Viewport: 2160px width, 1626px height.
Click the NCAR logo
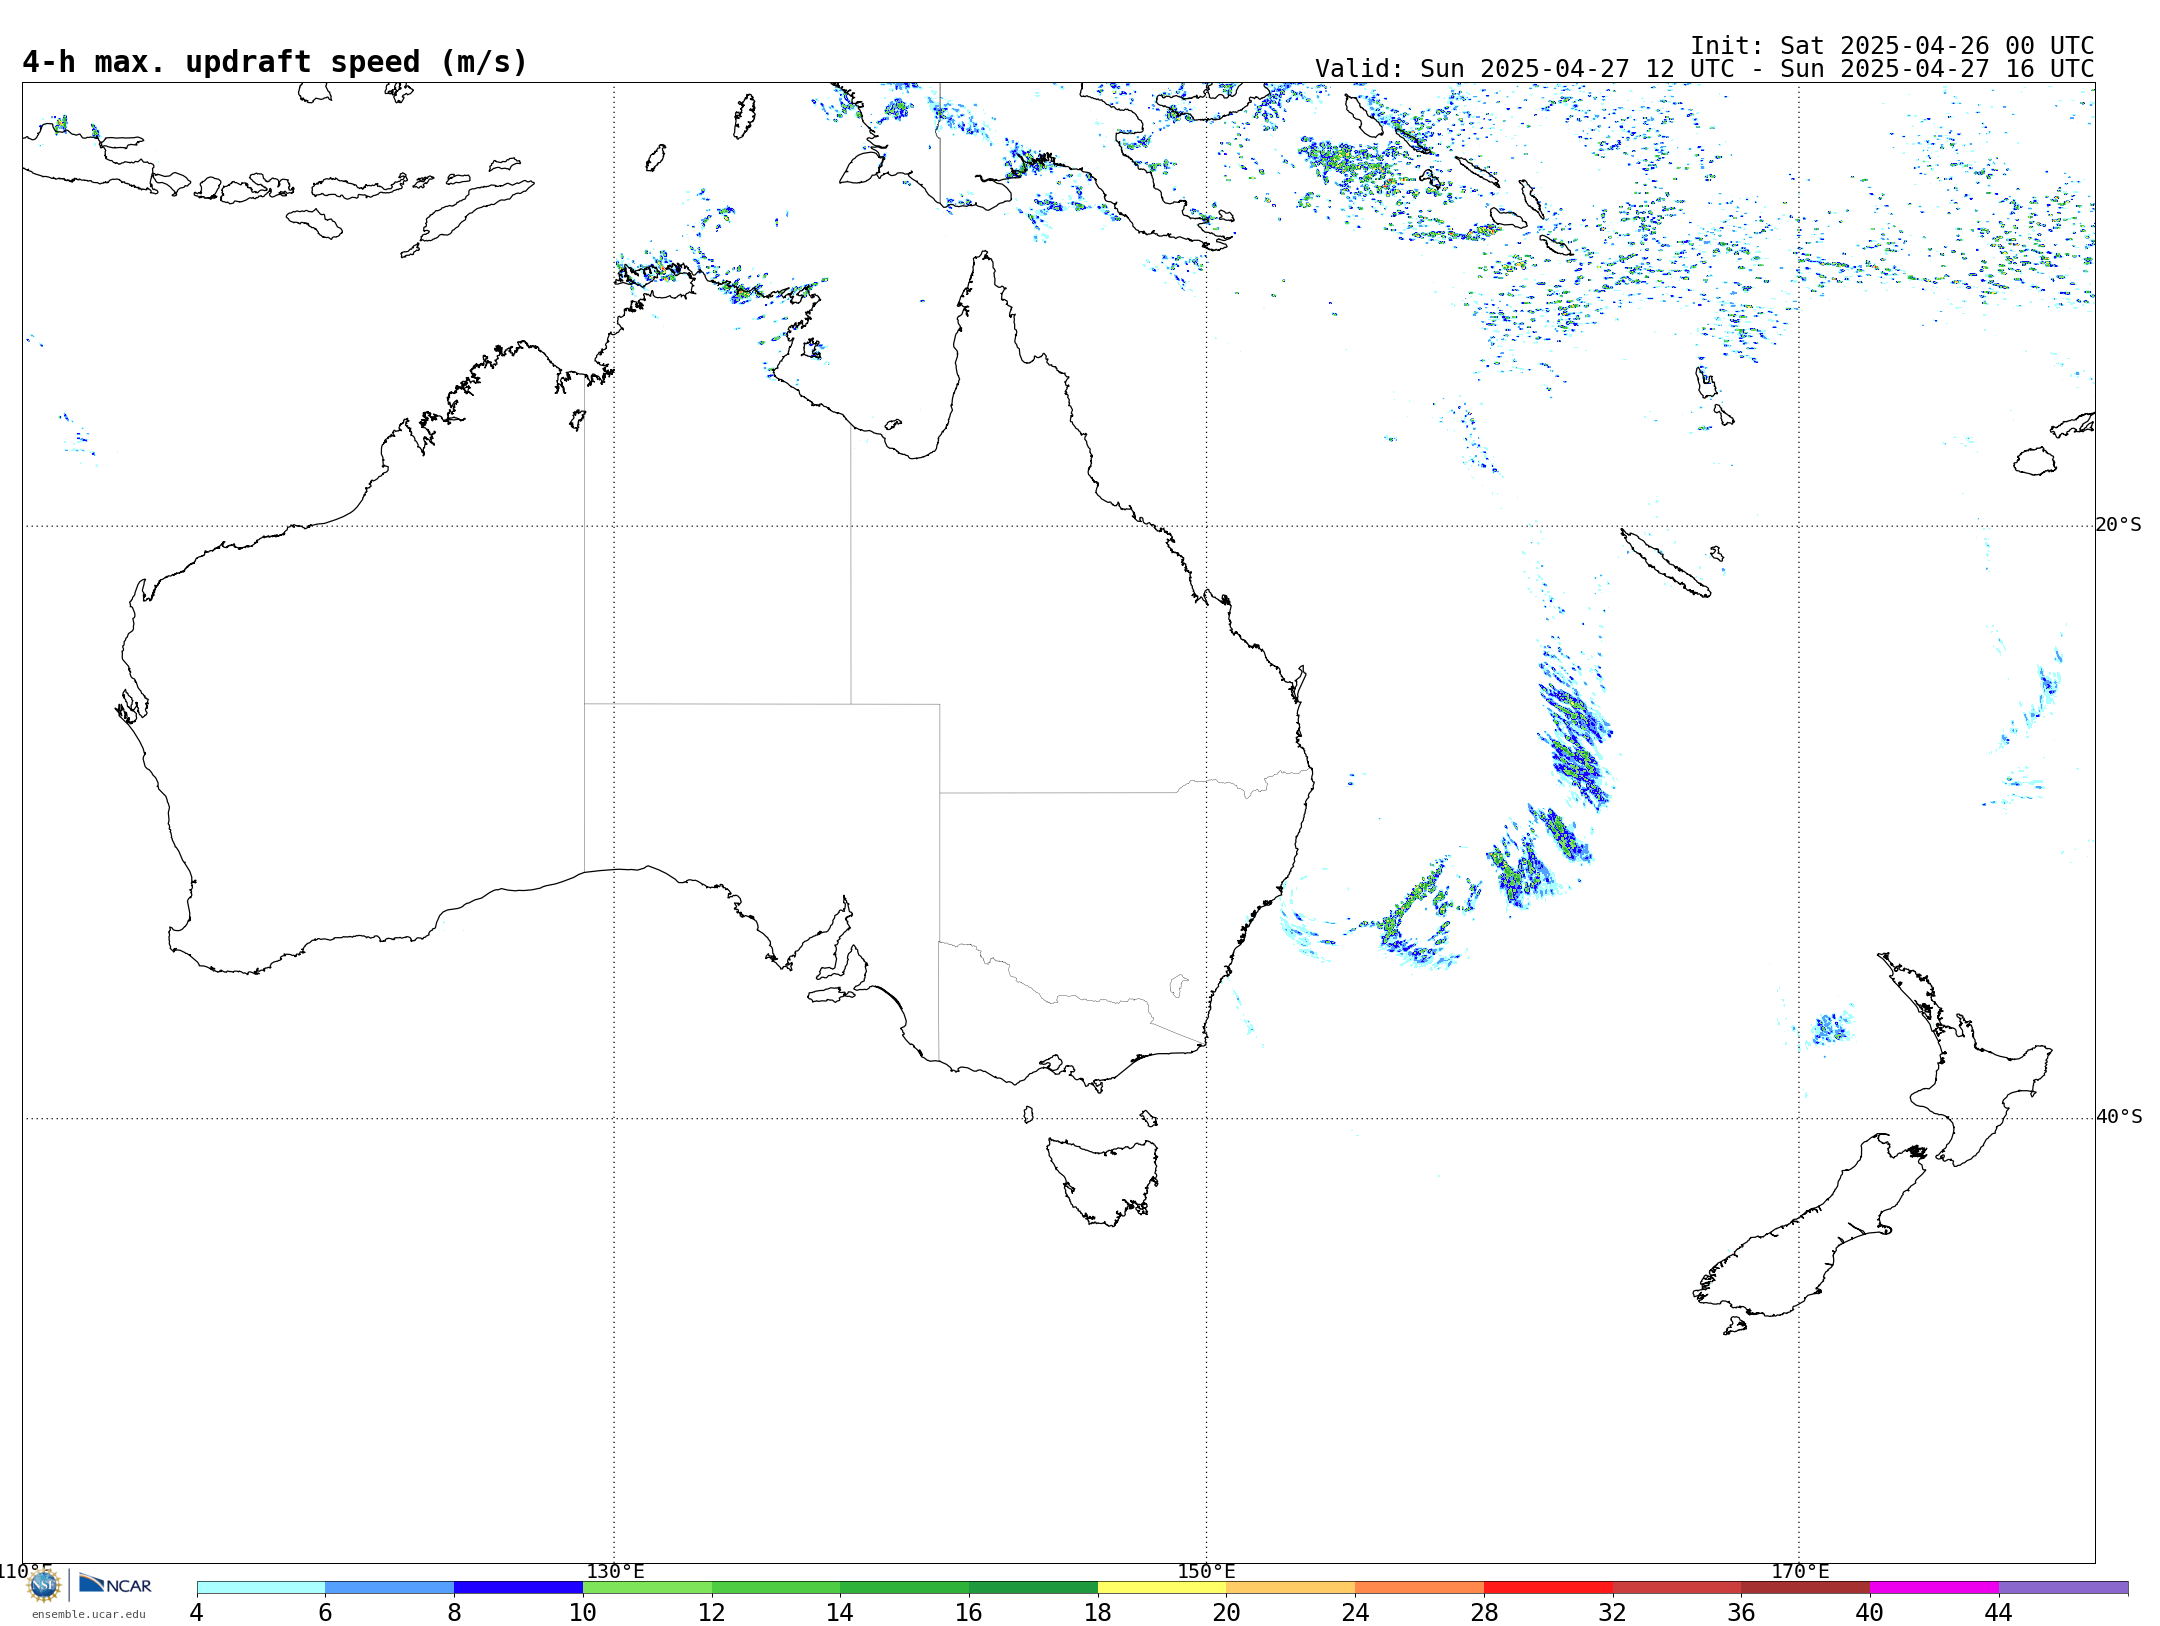[x=115, y=1584]
